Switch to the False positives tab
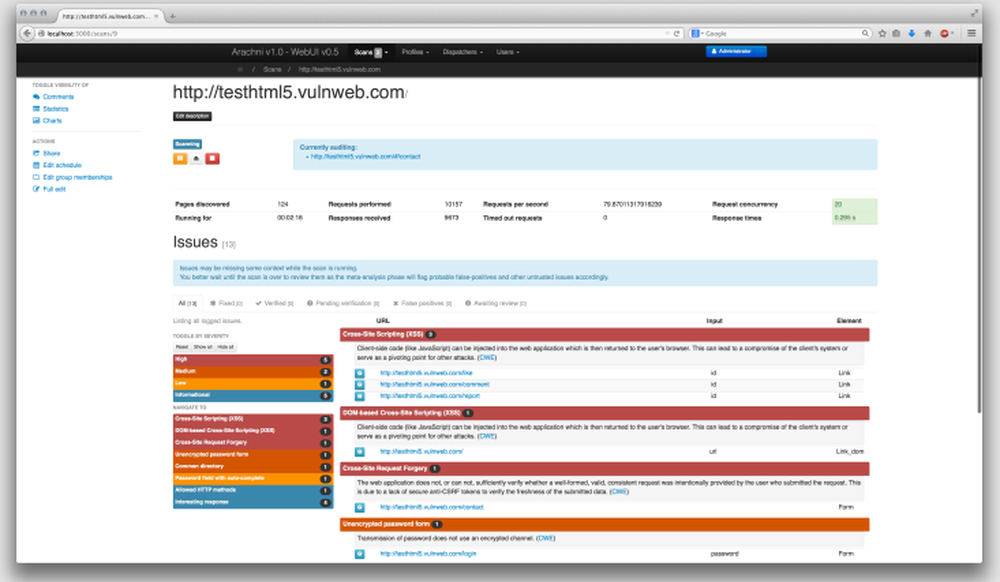Viewport: 1000px width, 582px height. coord(422,303)
